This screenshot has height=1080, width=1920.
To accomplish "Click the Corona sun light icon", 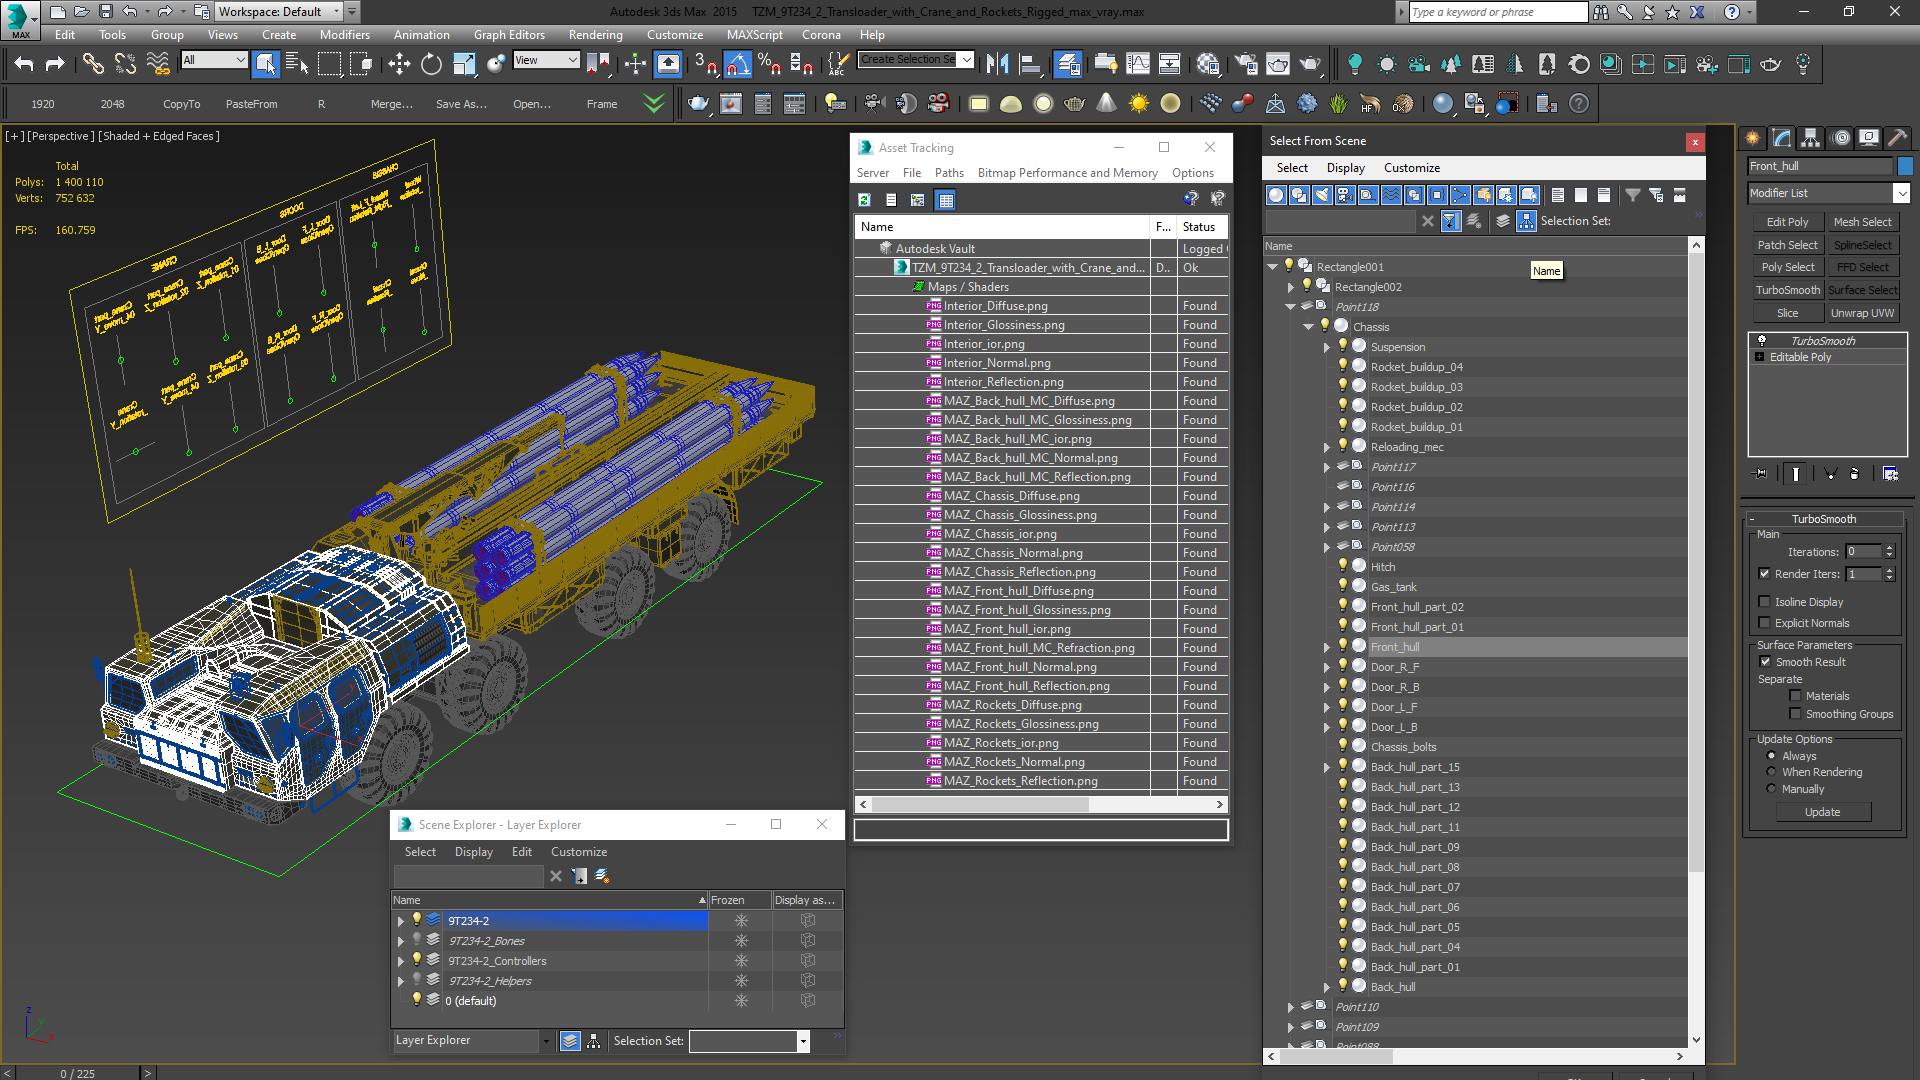I will point(1387,64).
